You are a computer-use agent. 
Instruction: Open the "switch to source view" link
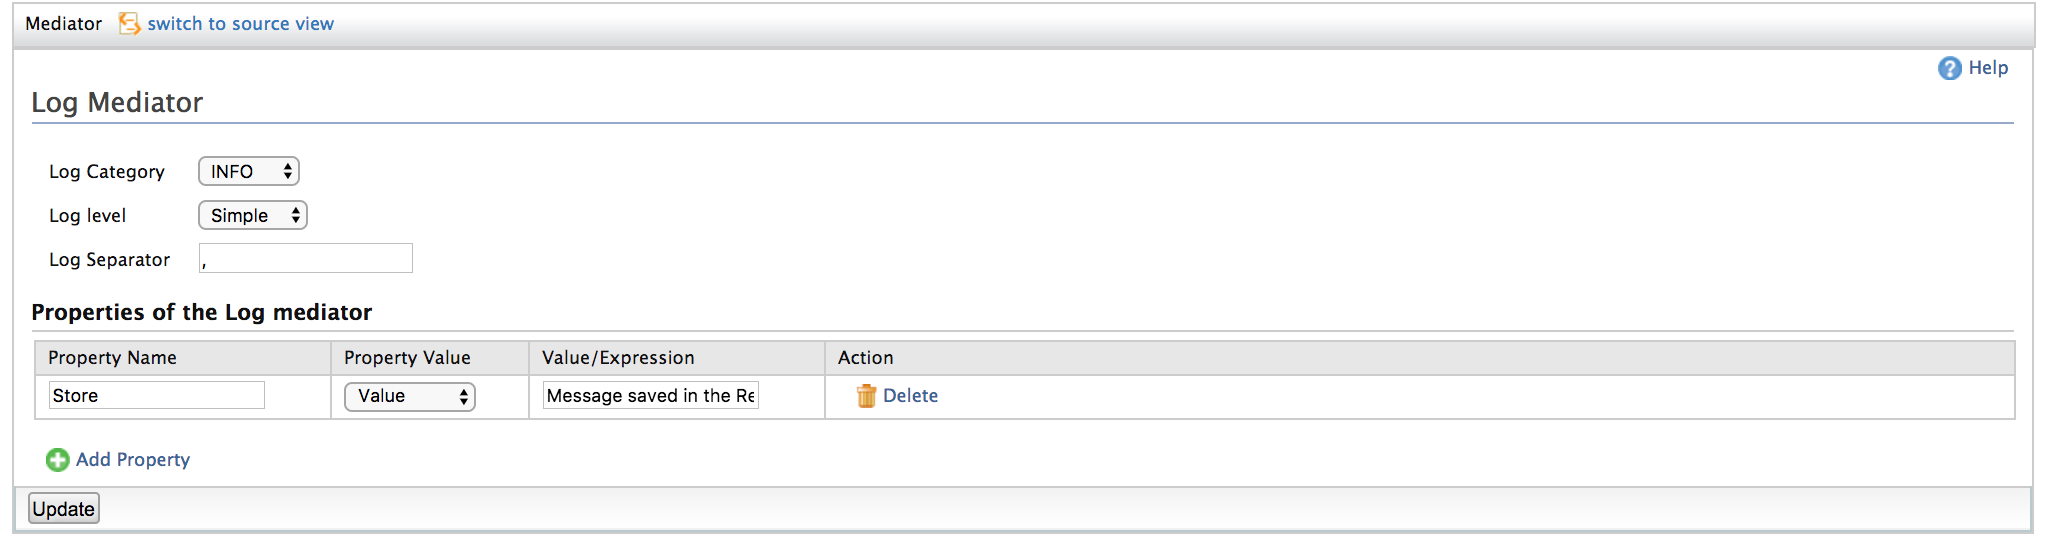coord(240,24)
